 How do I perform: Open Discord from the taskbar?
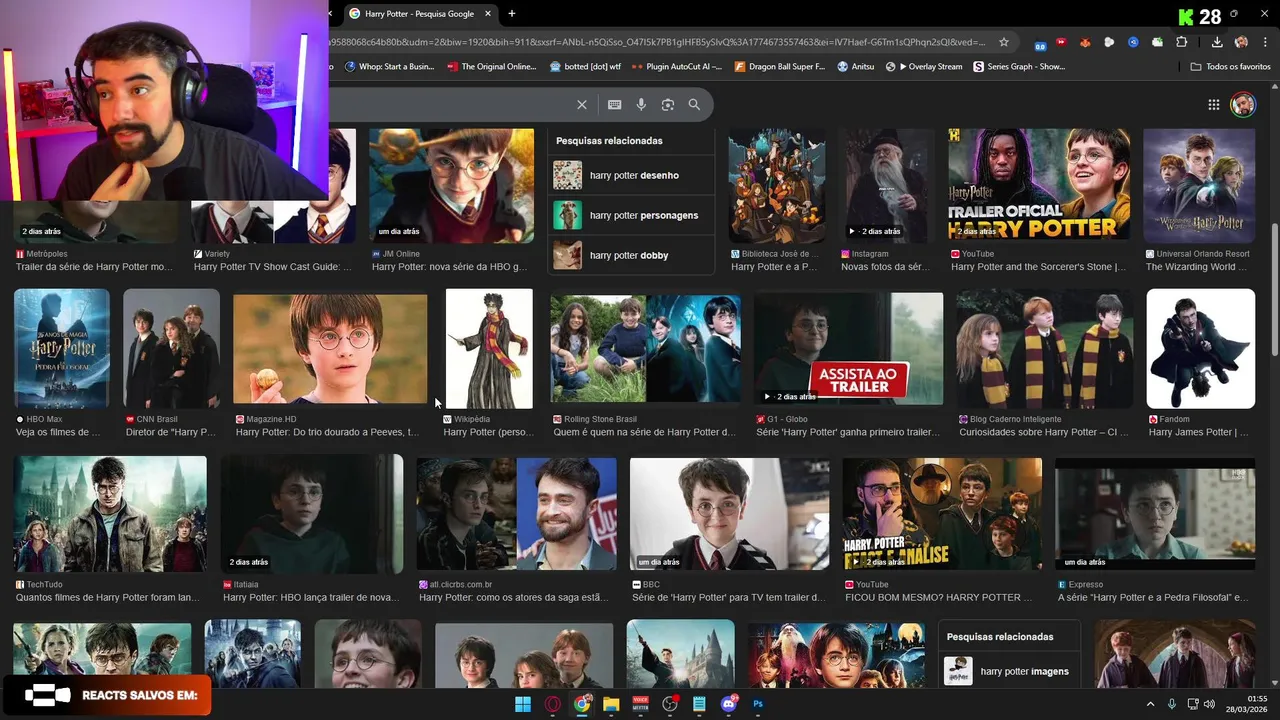click(x=729, y=704)
